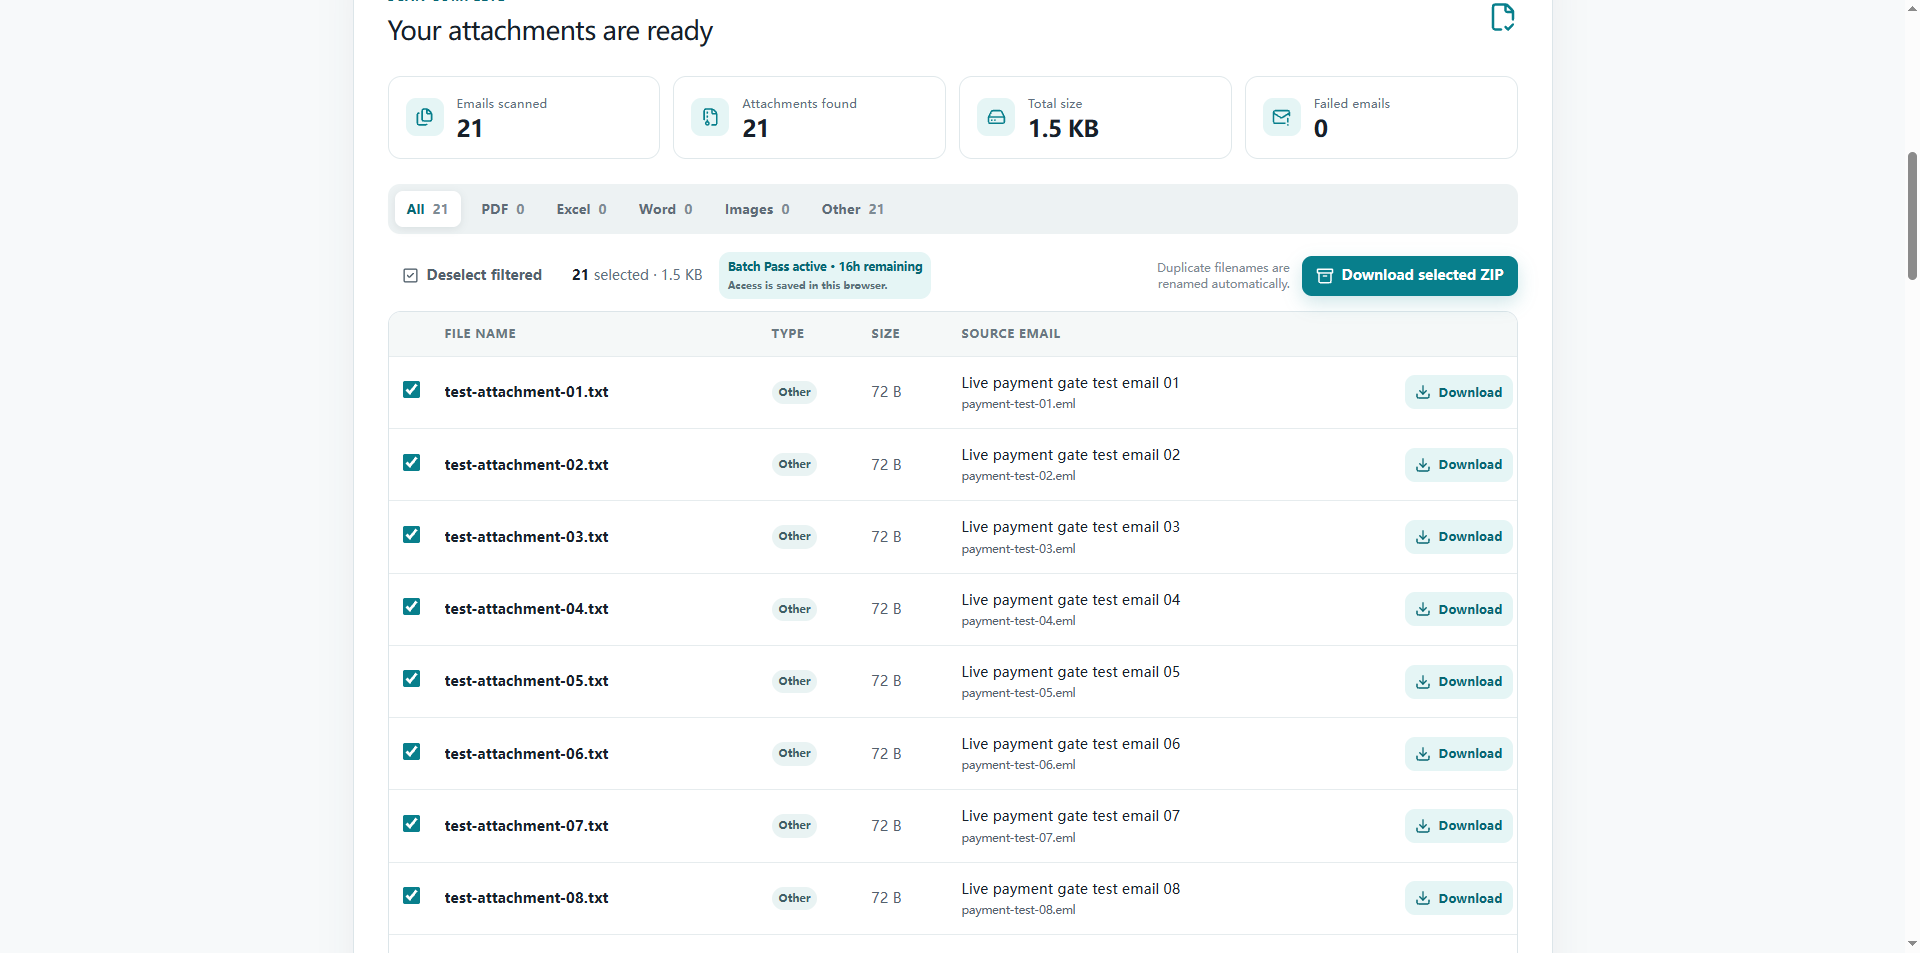Download test-attachment-05.txt from its row
This screenshot has height=953, width=1920.
coord(1458,681)
